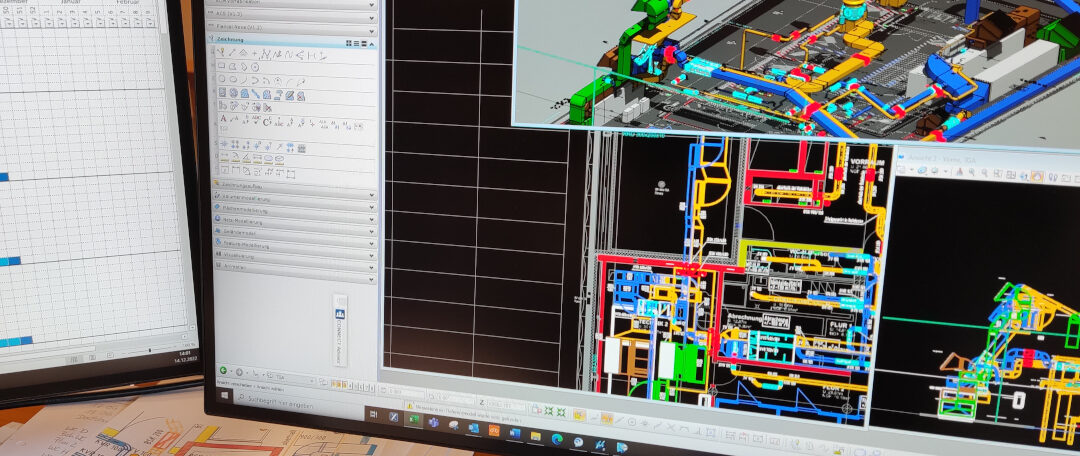The height and width of the screenshot is (456, 1080).
Task: Open the CONNECT Advisor side tab
Action: coord(340,331)
